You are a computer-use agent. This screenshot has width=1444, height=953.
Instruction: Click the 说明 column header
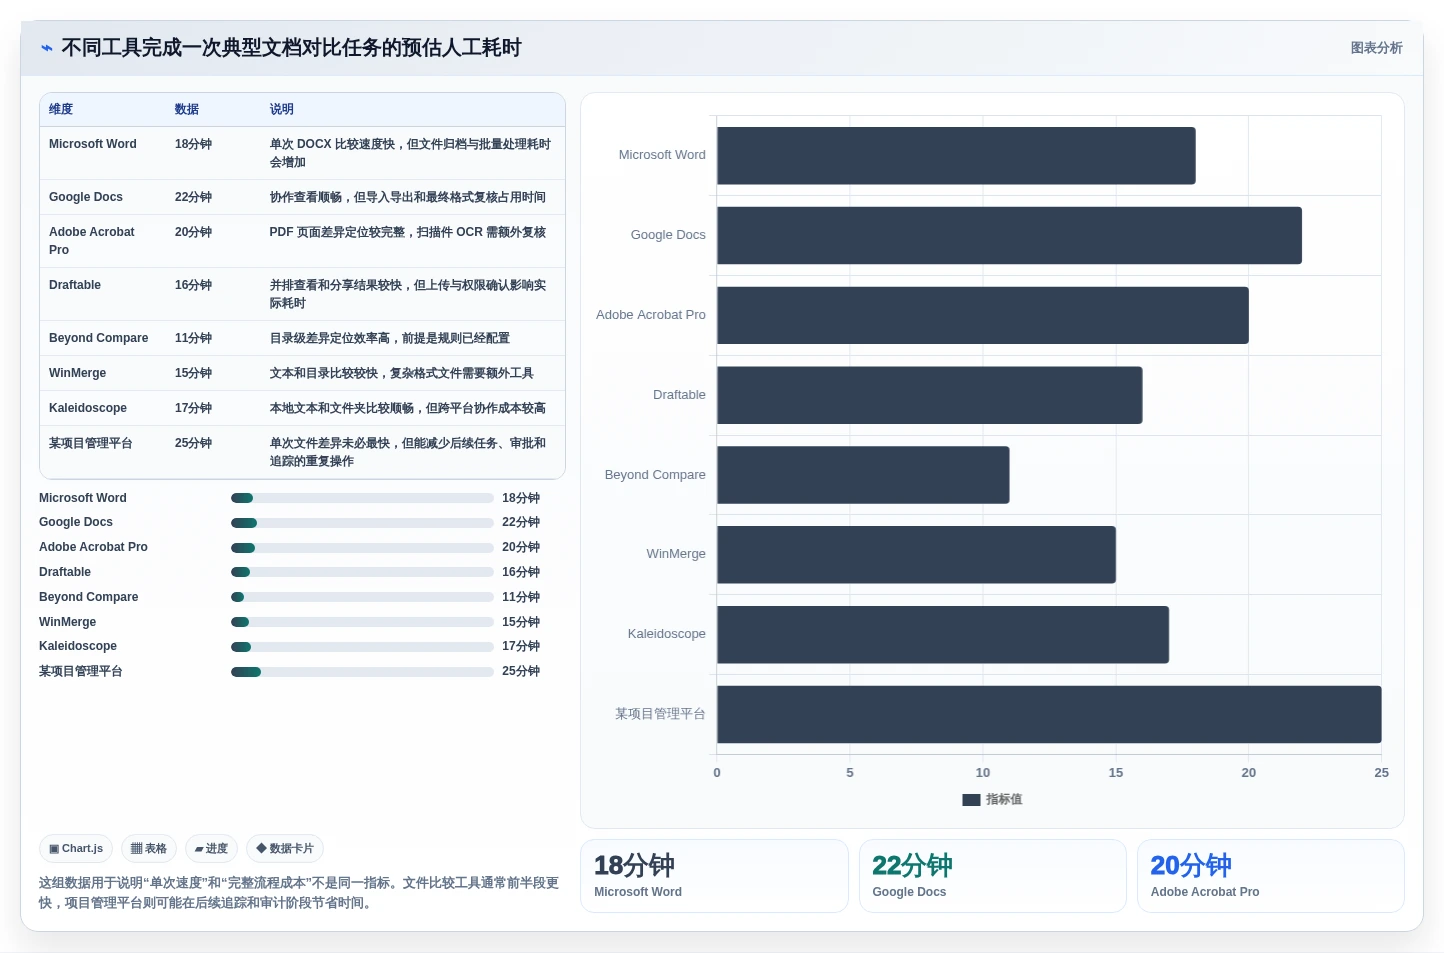tap(282, 109)
